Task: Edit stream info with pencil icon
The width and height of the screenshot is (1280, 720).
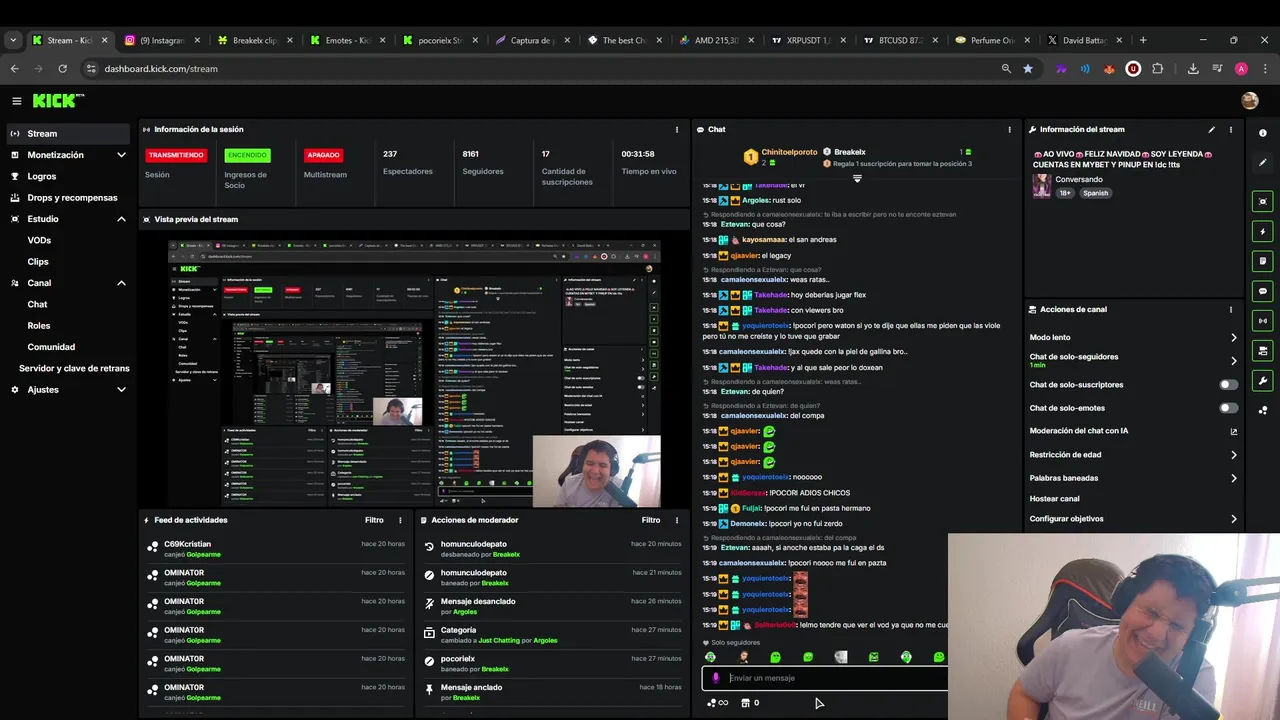Action: [1212, 129]
